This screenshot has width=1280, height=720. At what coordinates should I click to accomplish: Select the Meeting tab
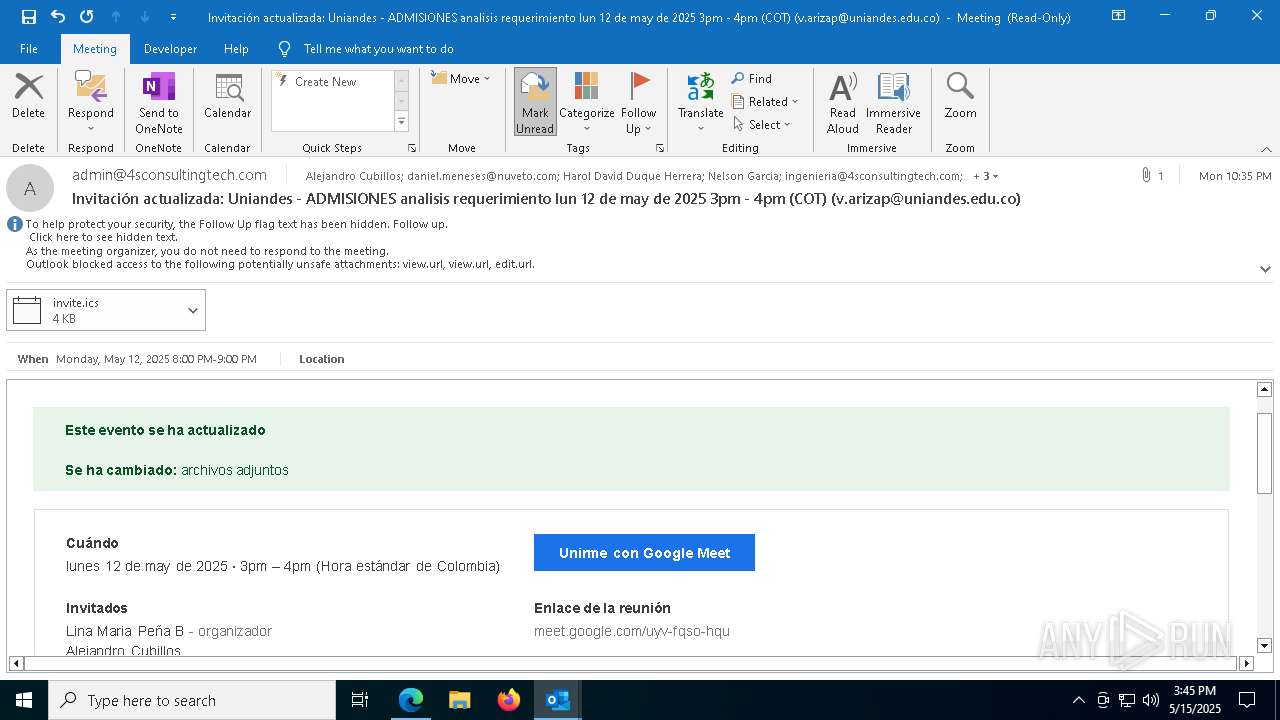(x=95, y=49)
